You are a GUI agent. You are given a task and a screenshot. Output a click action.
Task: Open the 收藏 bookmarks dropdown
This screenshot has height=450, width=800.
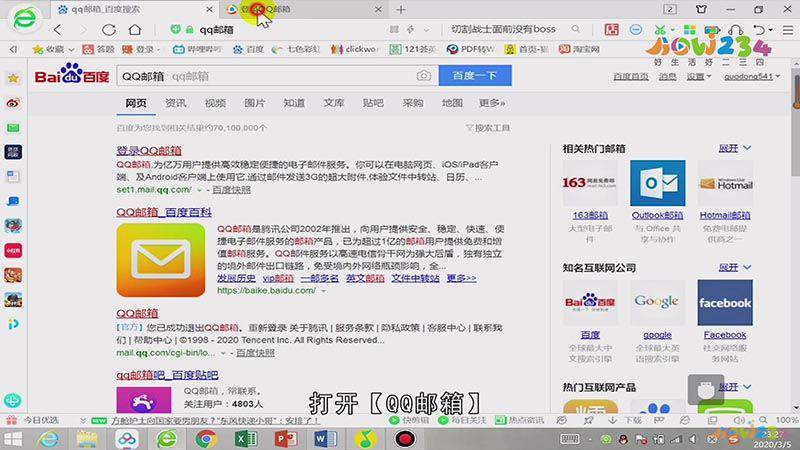[53, 49]
